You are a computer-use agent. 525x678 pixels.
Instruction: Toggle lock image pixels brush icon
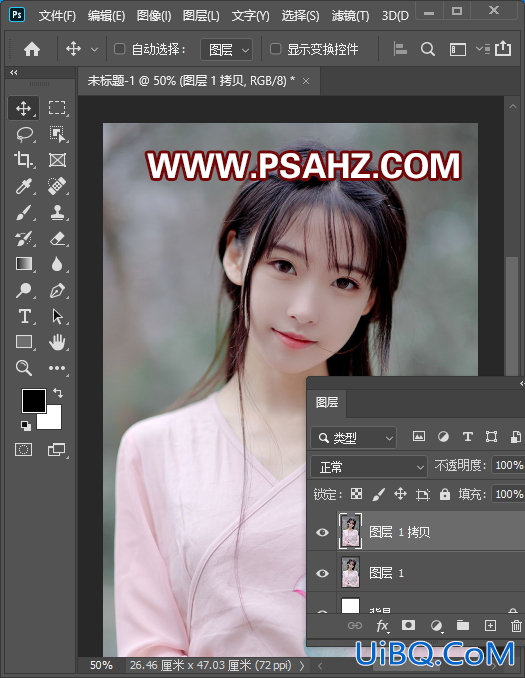[x=379, y=494]
